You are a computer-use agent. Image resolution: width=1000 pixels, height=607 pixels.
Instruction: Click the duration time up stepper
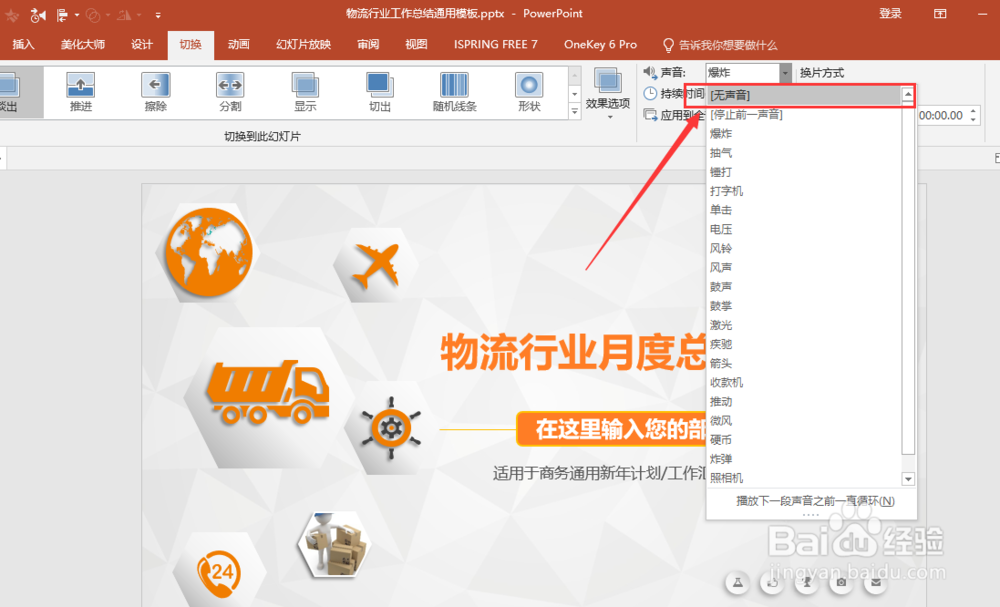click(x=972, y=110)
